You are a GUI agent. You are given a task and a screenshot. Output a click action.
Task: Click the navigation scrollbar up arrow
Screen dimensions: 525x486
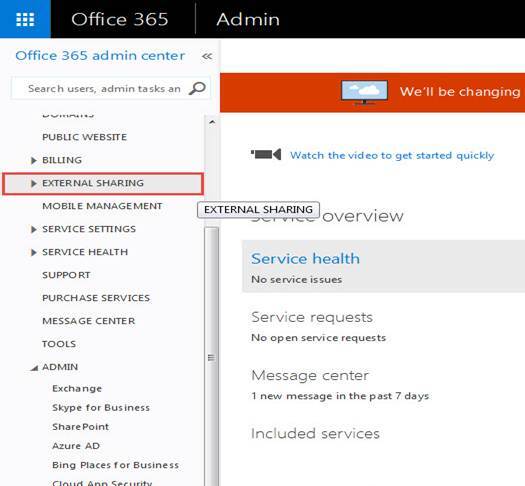tap(212, 122)
